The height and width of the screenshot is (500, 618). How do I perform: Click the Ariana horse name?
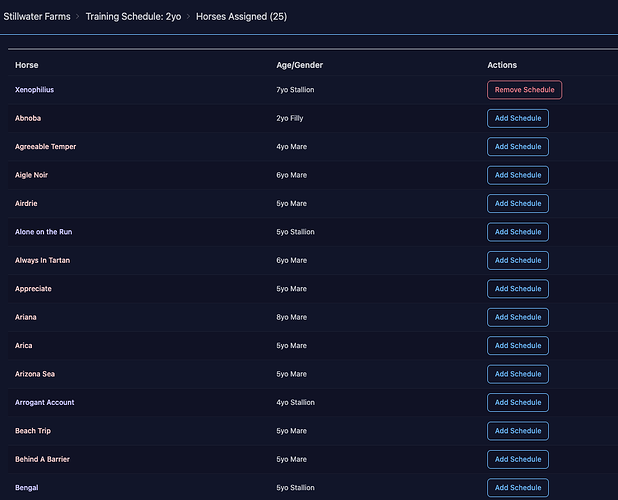[26, 317]
